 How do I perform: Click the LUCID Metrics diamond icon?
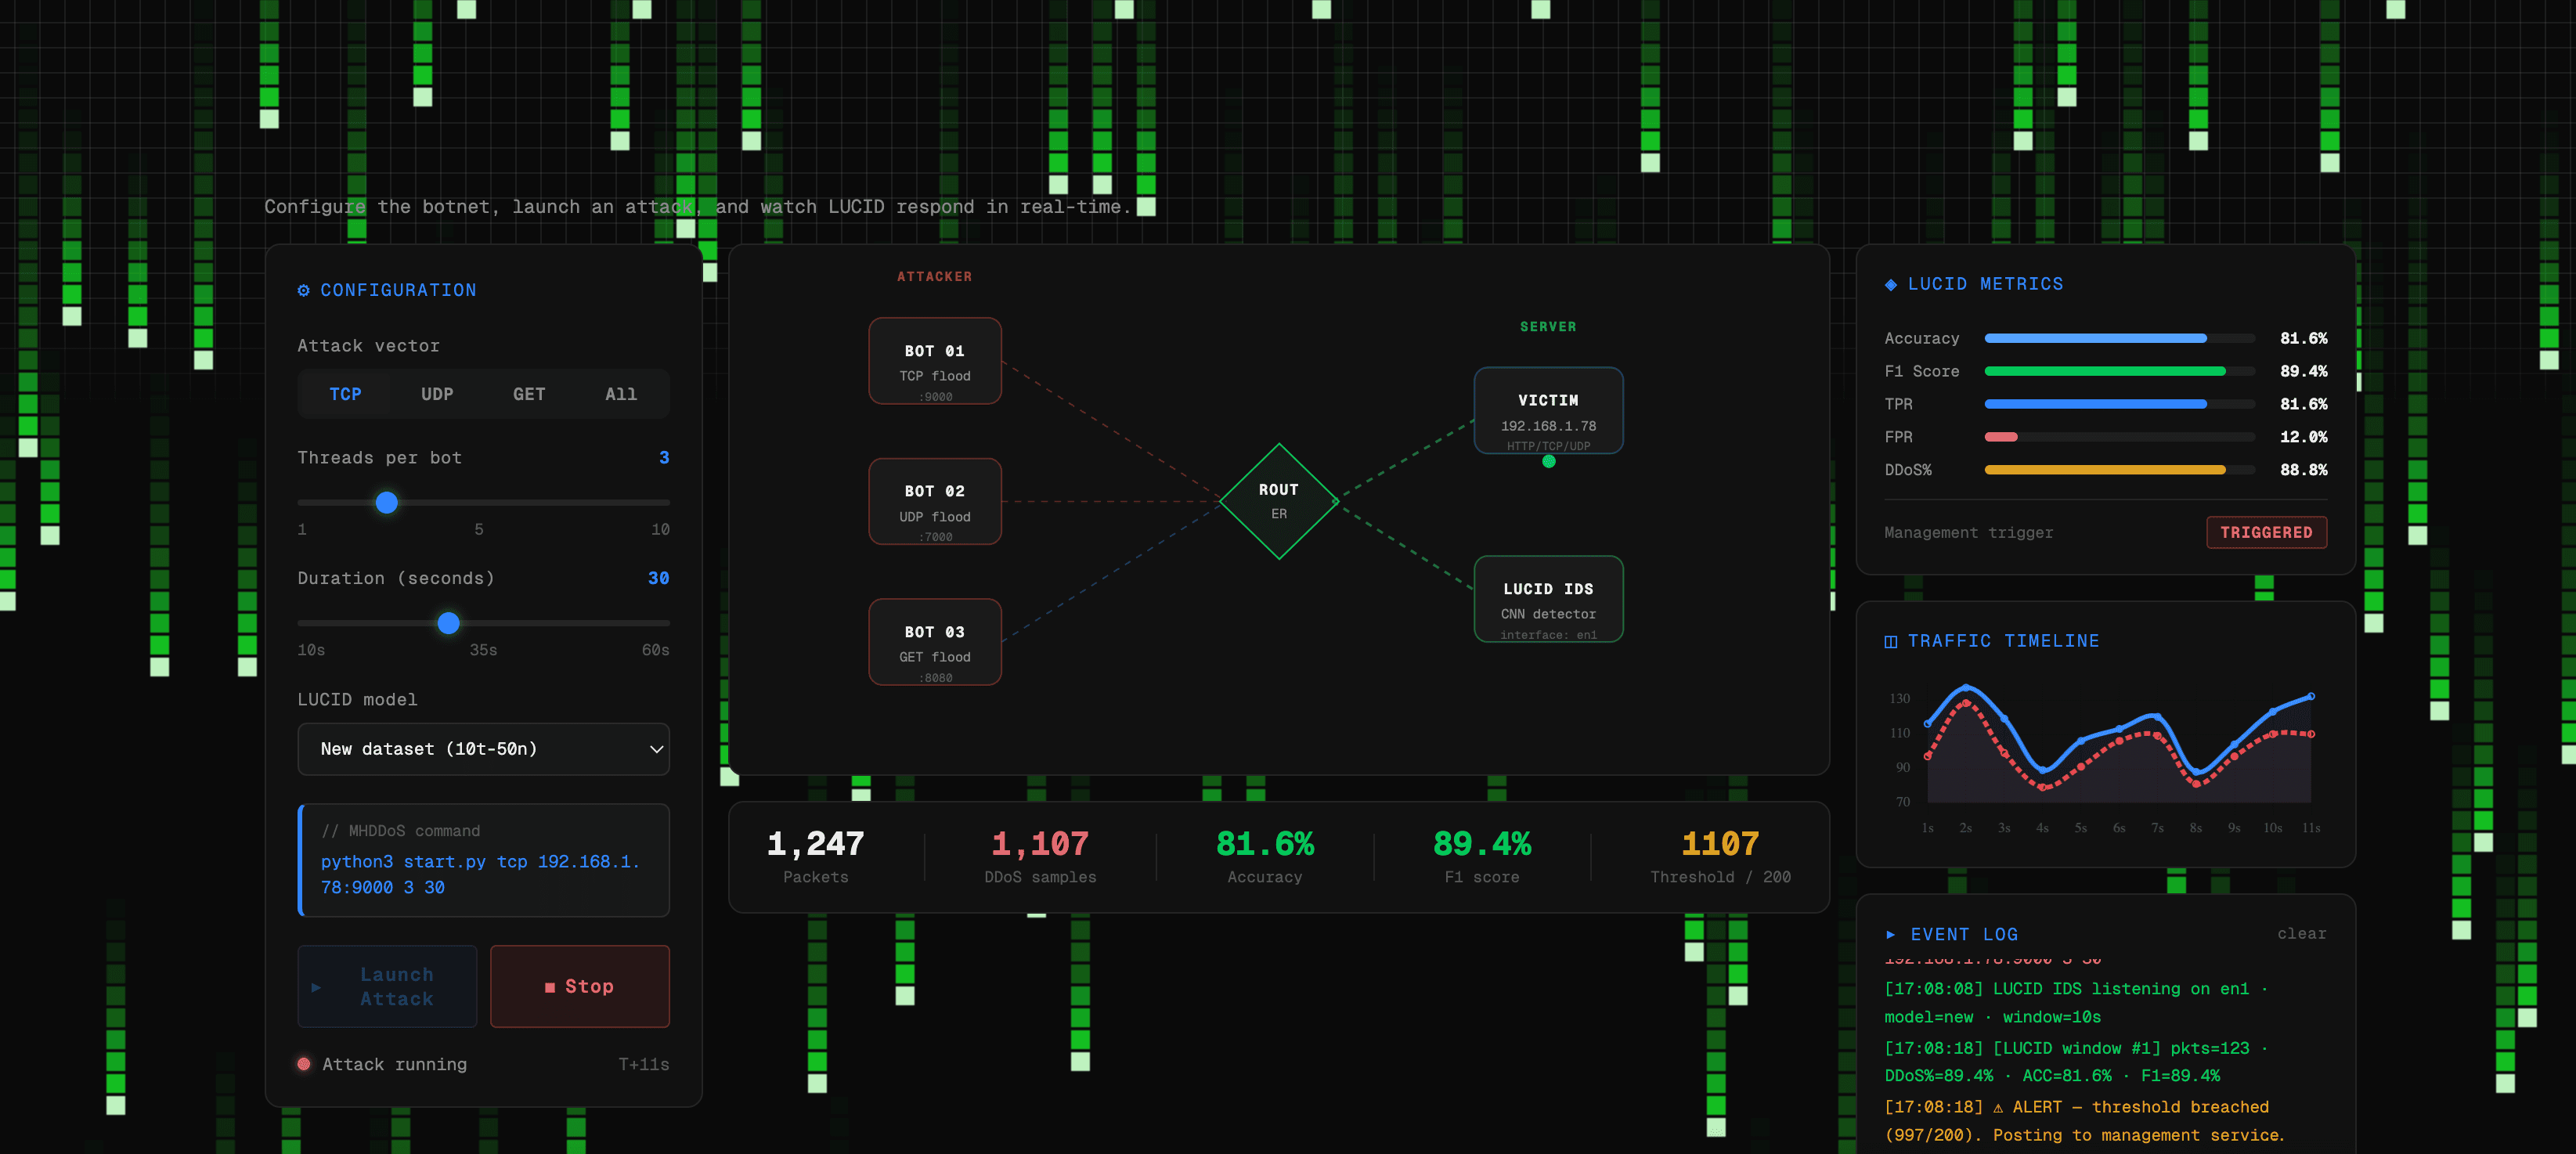coord(1890,285)
